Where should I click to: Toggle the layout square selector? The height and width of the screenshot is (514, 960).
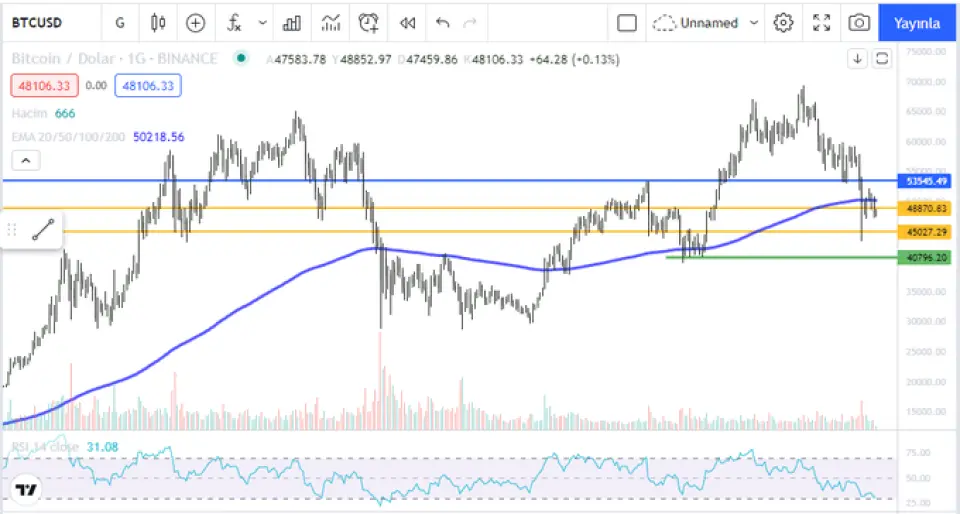[627, 22]
